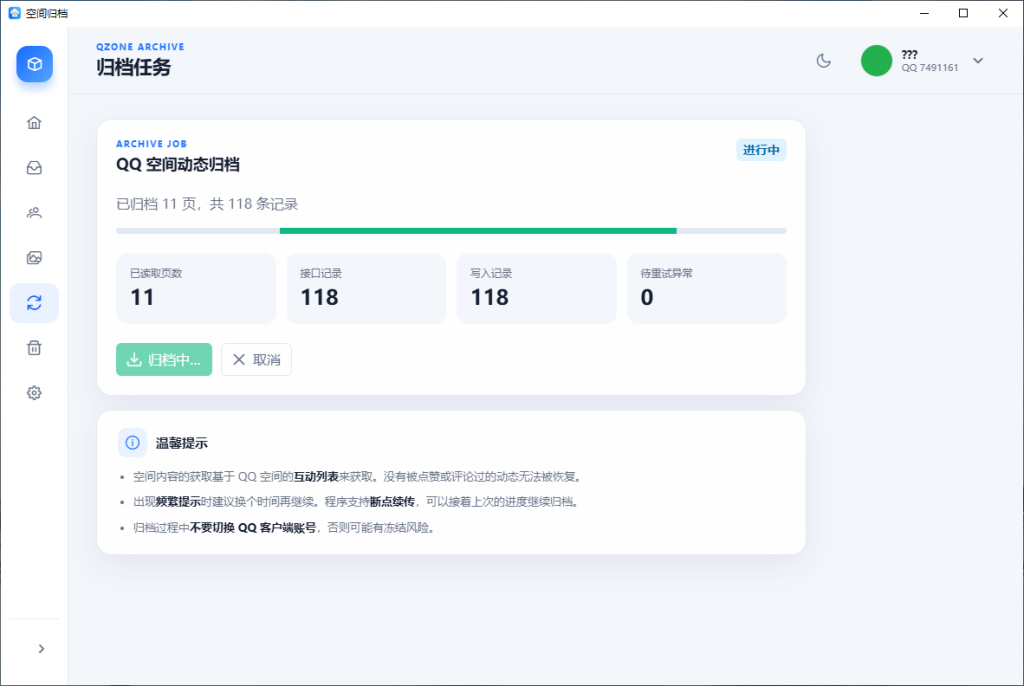Open the inbox tray sidebar icon
The width and height of the screenshot is (1024, 686).
click(34, 168)
